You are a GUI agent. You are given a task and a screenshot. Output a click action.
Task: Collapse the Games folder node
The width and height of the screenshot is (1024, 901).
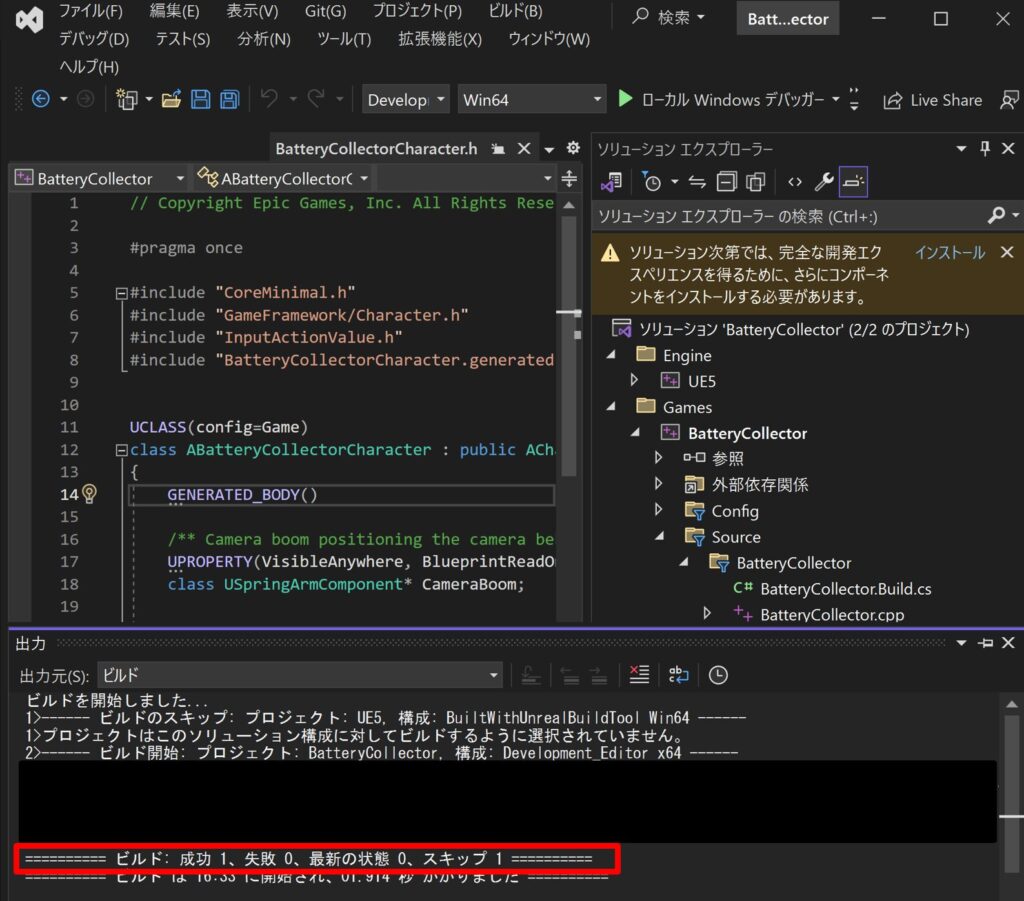pyautogui.click(x=611, y=406)
